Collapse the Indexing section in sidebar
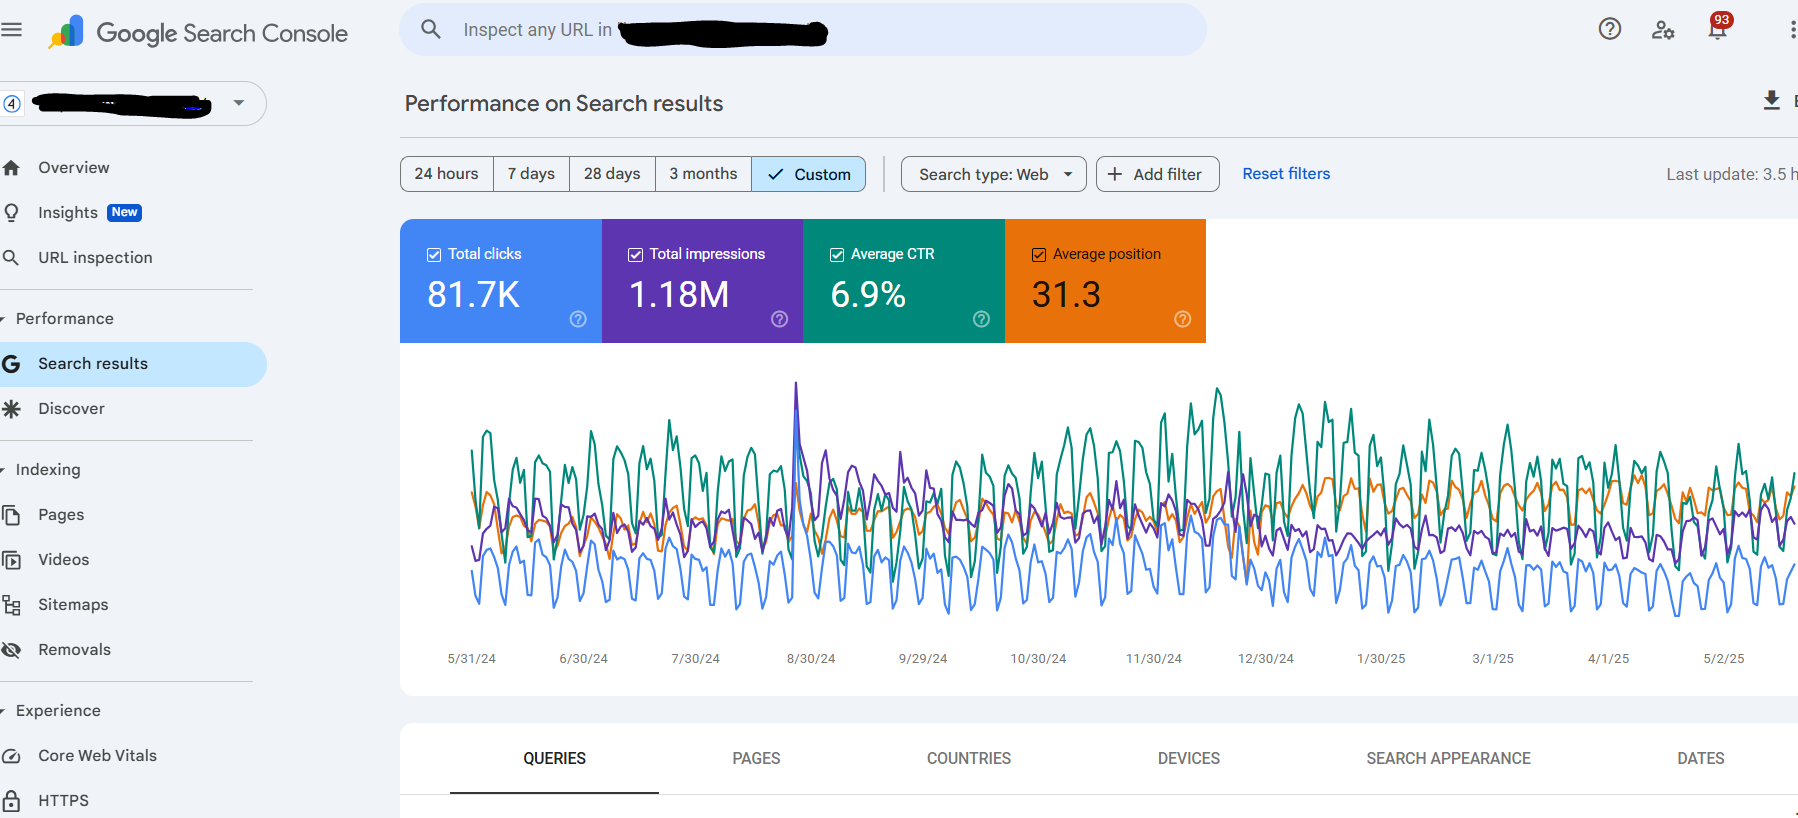The image size is (1798, 818). [47, 470]
